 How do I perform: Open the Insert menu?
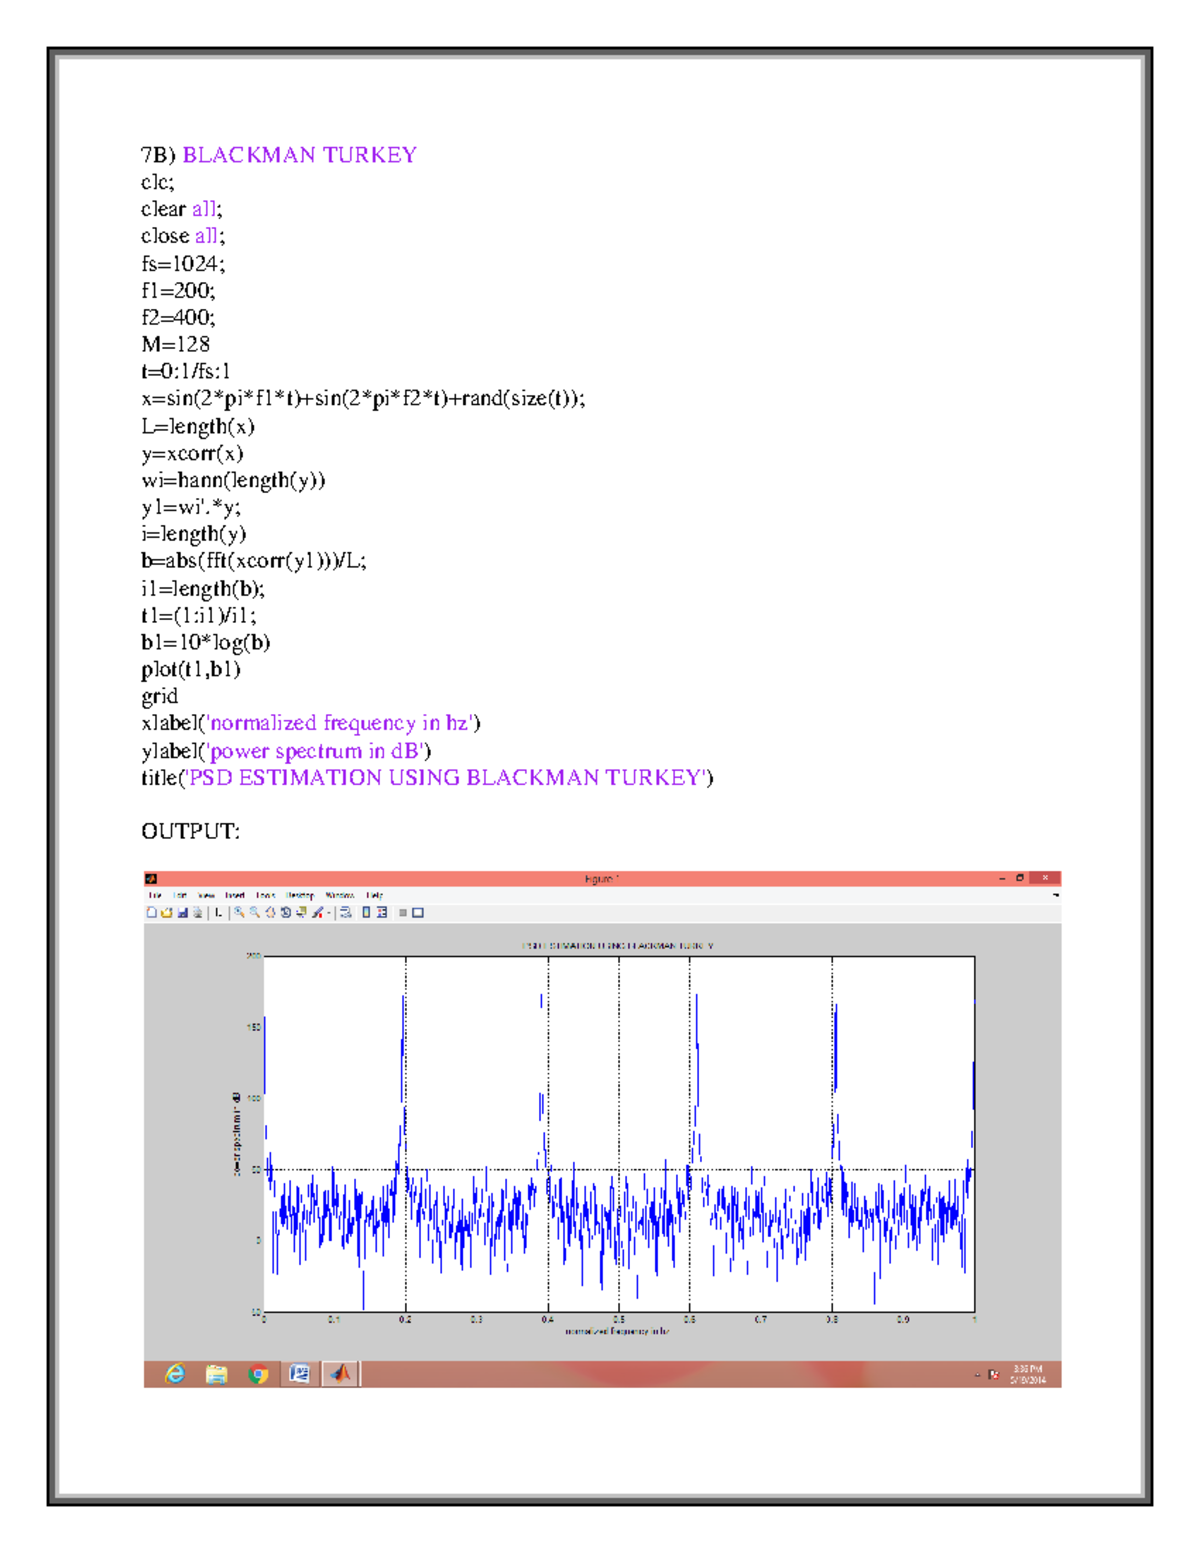tap(235, 895)
